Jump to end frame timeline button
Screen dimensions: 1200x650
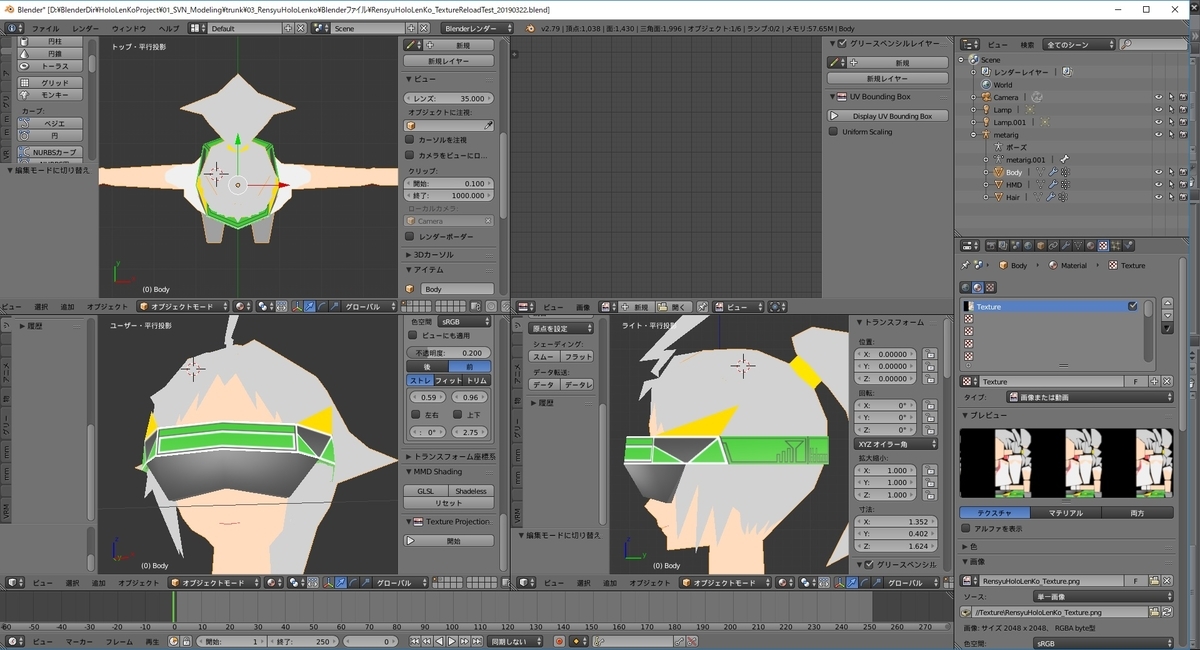(x=477, y=641)
